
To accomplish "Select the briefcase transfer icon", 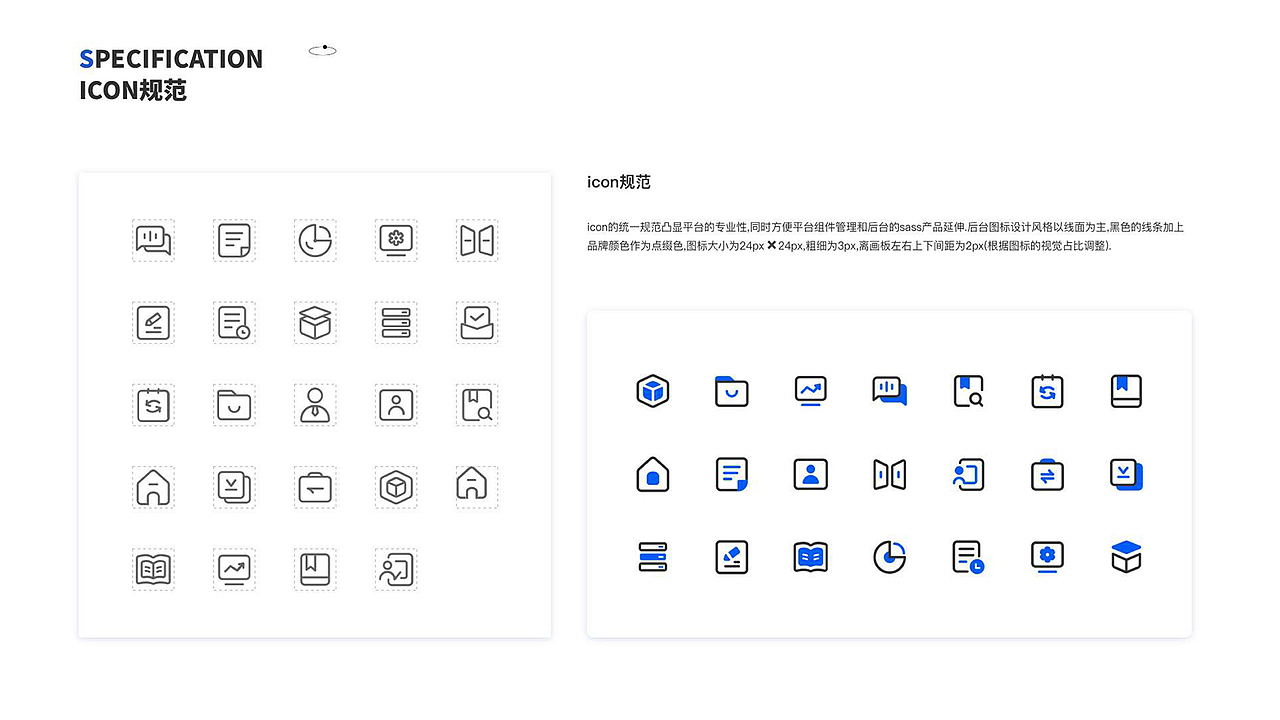I will tap(1047, 474).
